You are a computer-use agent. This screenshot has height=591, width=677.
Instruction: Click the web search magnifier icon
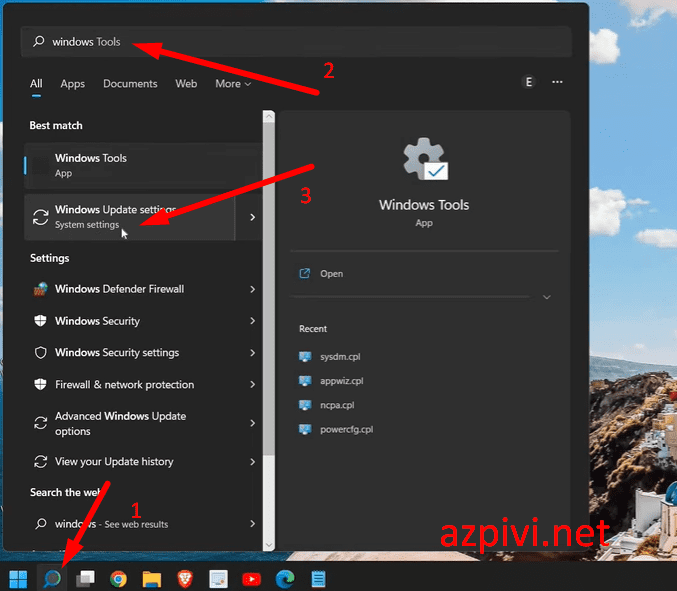41,524
